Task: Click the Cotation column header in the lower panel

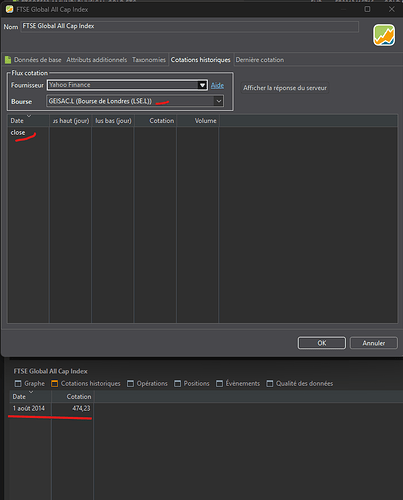Action: coord(72,397)
